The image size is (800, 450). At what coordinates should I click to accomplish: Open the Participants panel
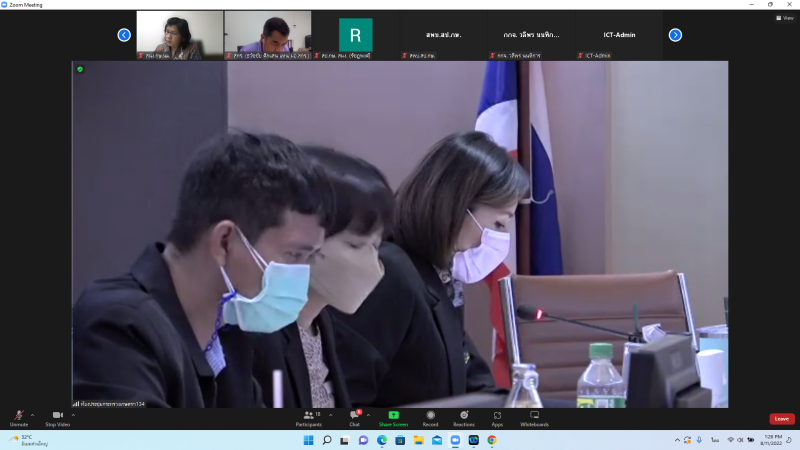click(x=308, y=416)
